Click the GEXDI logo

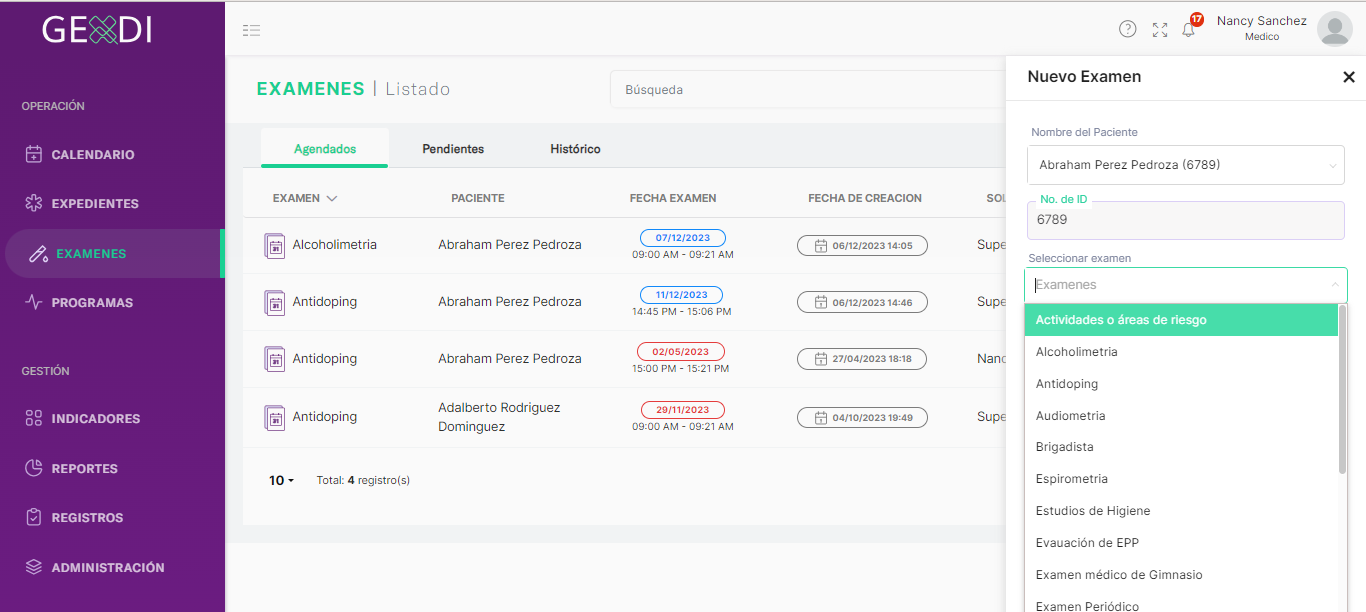click(x=97, y=29)
